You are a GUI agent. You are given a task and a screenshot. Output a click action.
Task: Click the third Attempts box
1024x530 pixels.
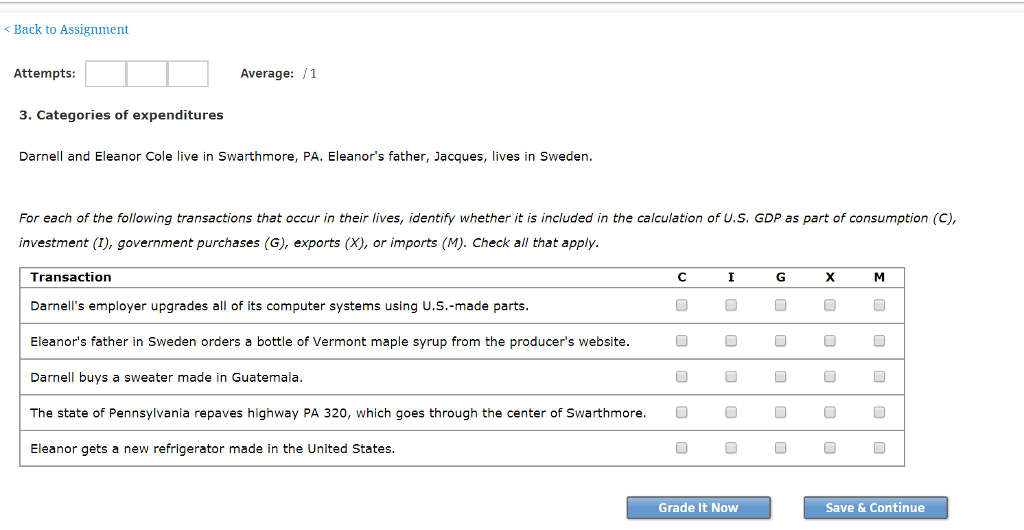(187, 74)
